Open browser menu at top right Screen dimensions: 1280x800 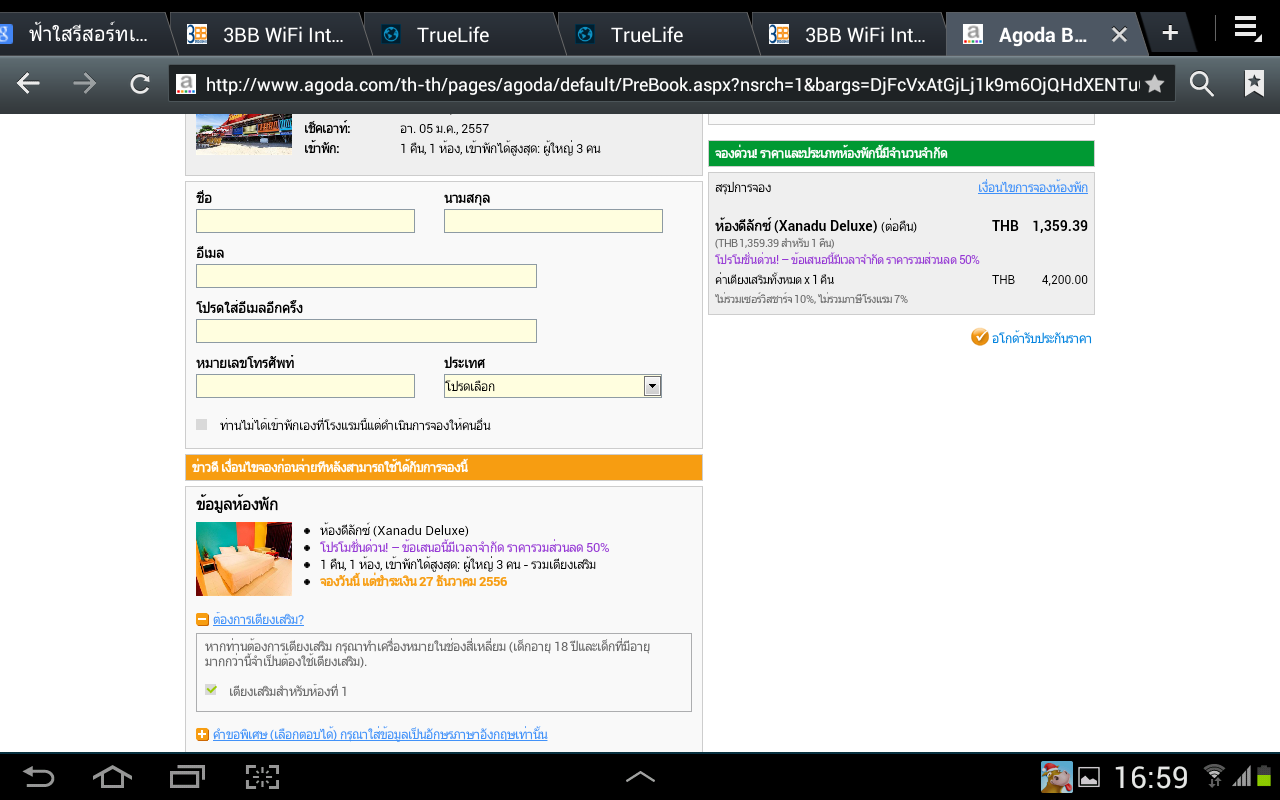(x=1247, y=29)
